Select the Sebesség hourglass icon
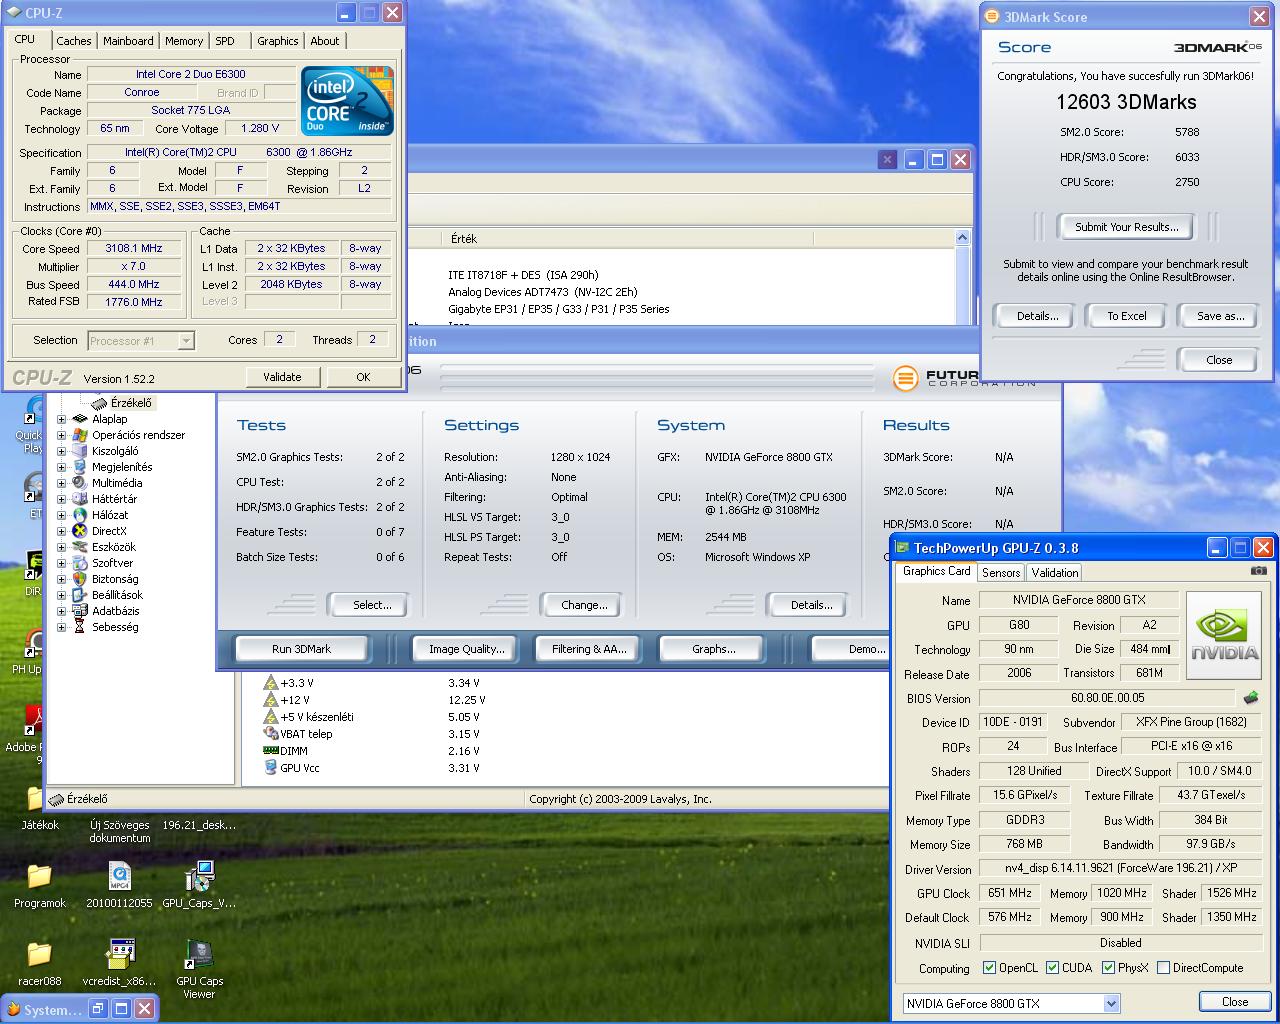Viewport: 1280px width, 1024px height. 79,627
